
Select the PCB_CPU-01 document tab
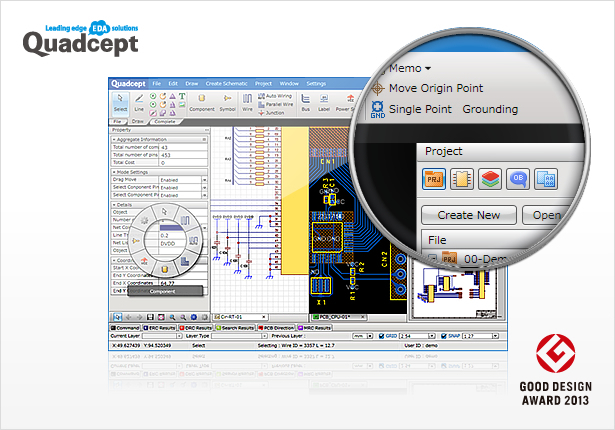pos(338,317)
